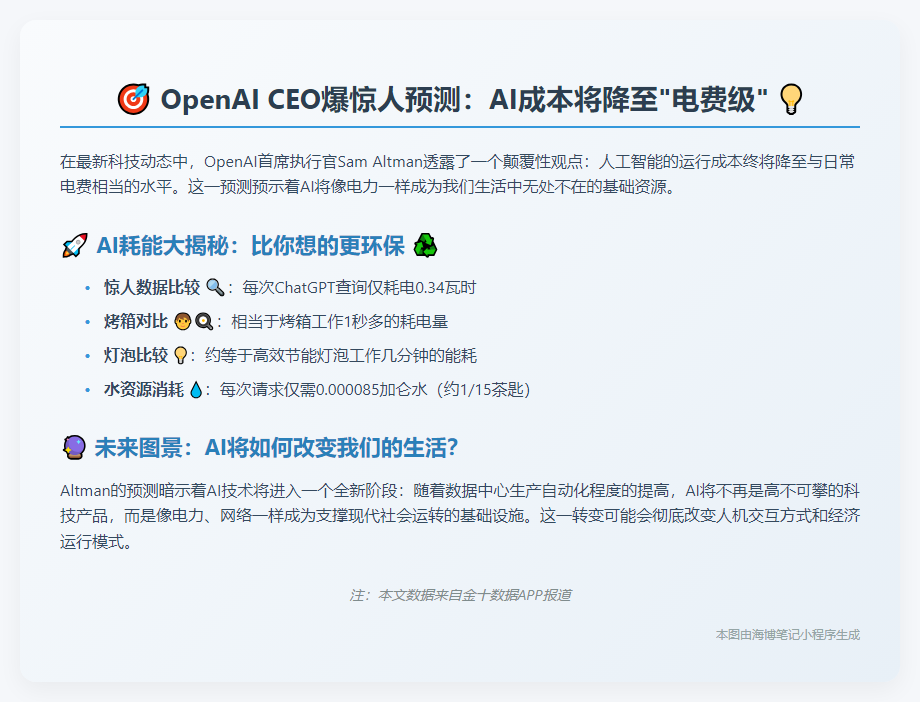Screen dimensions: 920x702
Task: Click the text 相当于烤箱工作1秒多的耗电量
Action: tap(340, 322)
